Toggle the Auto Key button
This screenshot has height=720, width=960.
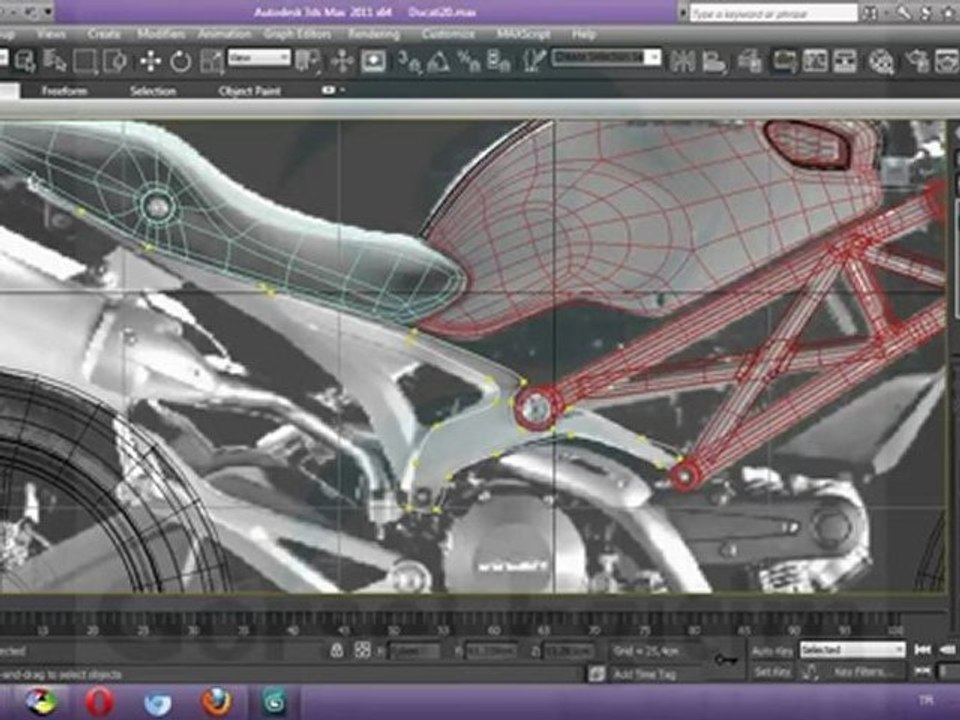(772, 651)
